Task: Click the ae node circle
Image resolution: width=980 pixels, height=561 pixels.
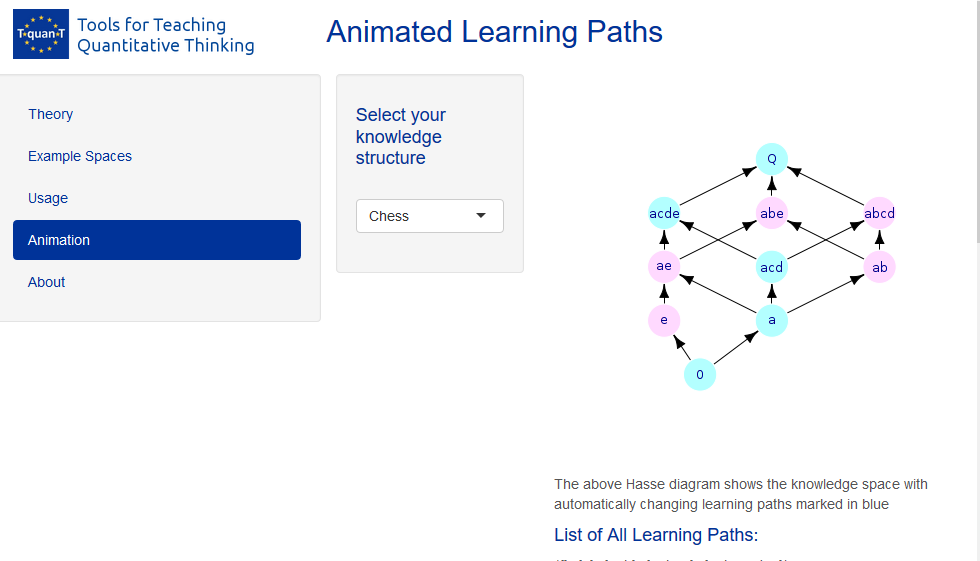Action: tap(664, 266)
